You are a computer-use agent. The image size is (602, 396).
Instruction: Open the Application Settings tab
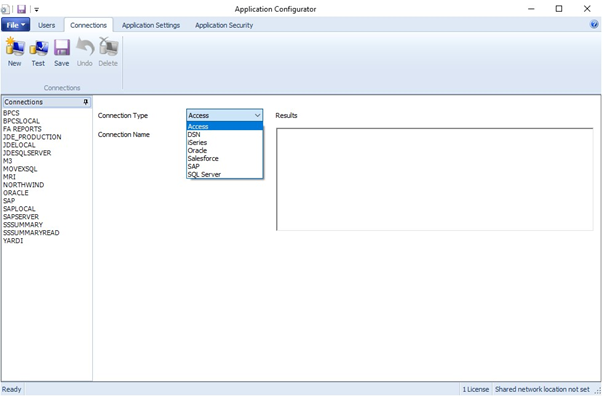click(x=151, y=25)
